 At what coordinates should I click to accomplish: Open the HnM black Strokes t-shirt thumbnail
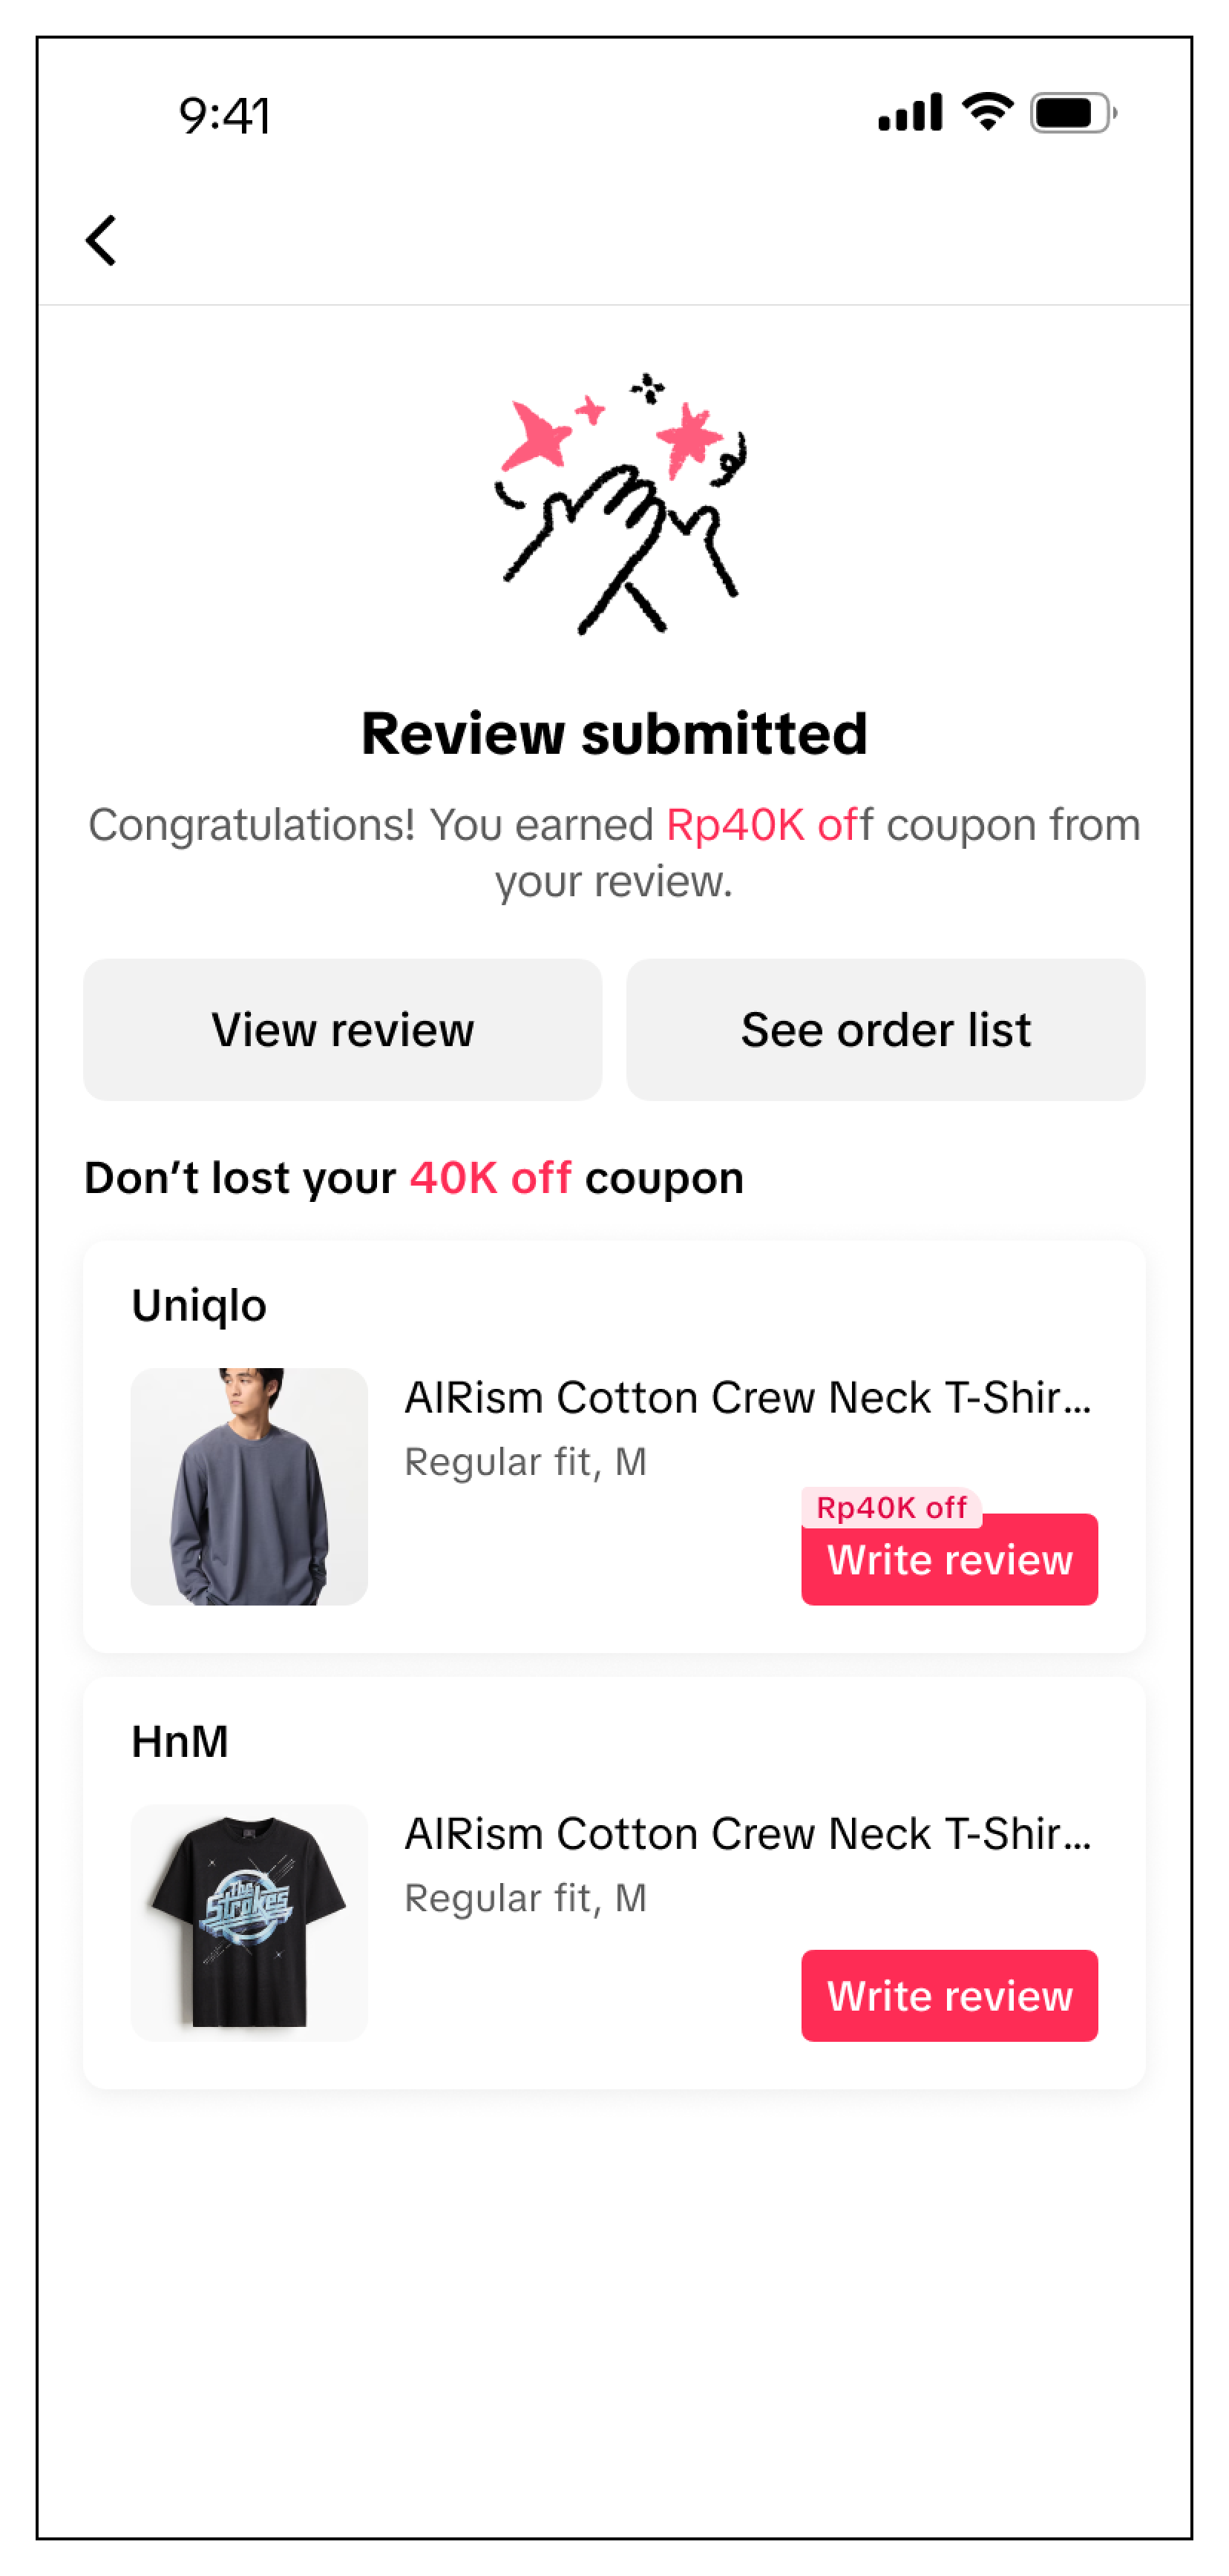[249, 1922]
